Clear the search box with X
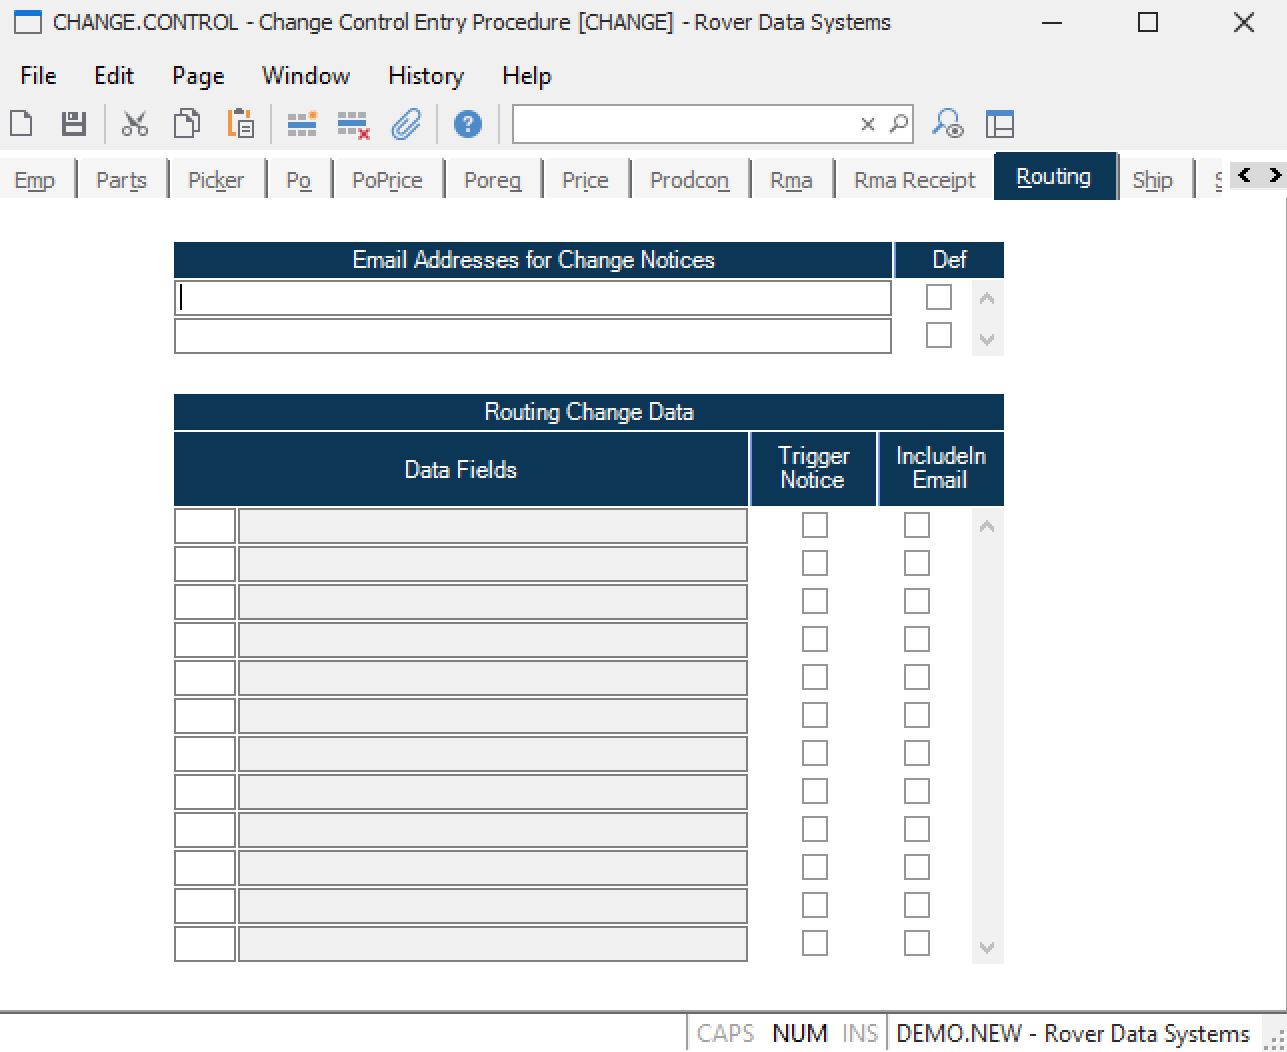The height and width of the screenshot is (1052, 1287). coord(867,124)
